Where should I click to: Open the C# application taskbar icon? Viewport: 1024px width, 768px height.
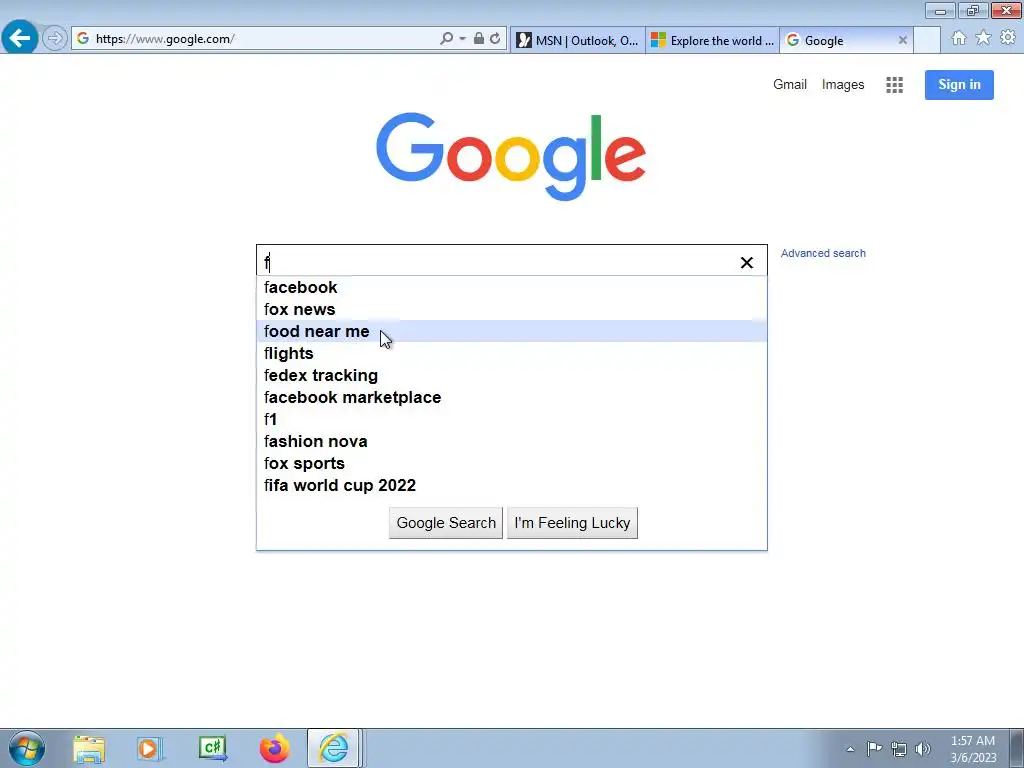pos(212,749)
